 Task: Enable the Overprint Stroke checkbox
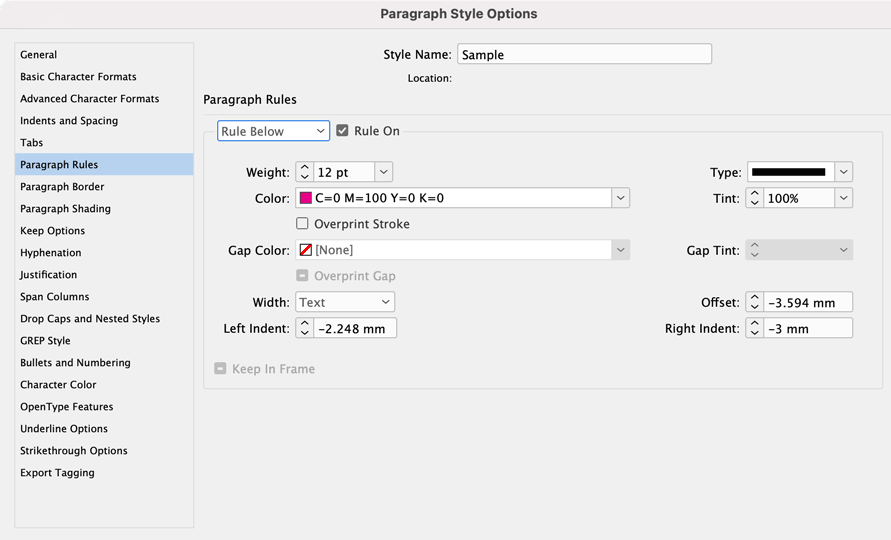point(302,223)
